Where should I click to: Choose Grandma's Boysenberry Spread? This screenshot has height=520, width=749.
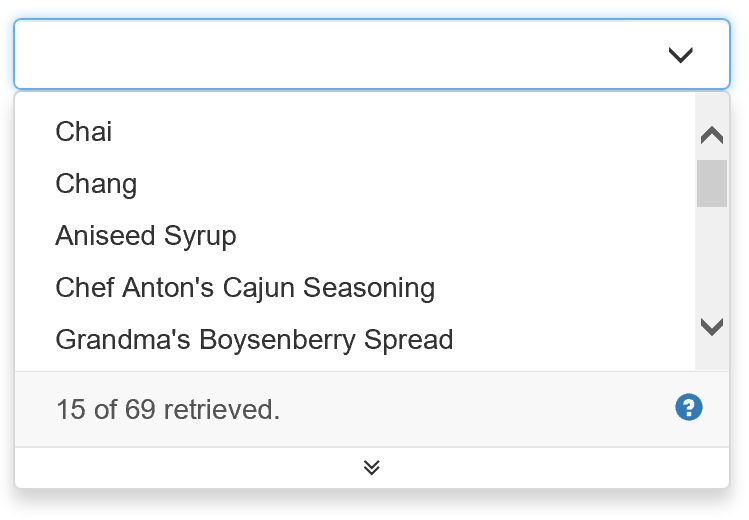click(x=254, y=339)
